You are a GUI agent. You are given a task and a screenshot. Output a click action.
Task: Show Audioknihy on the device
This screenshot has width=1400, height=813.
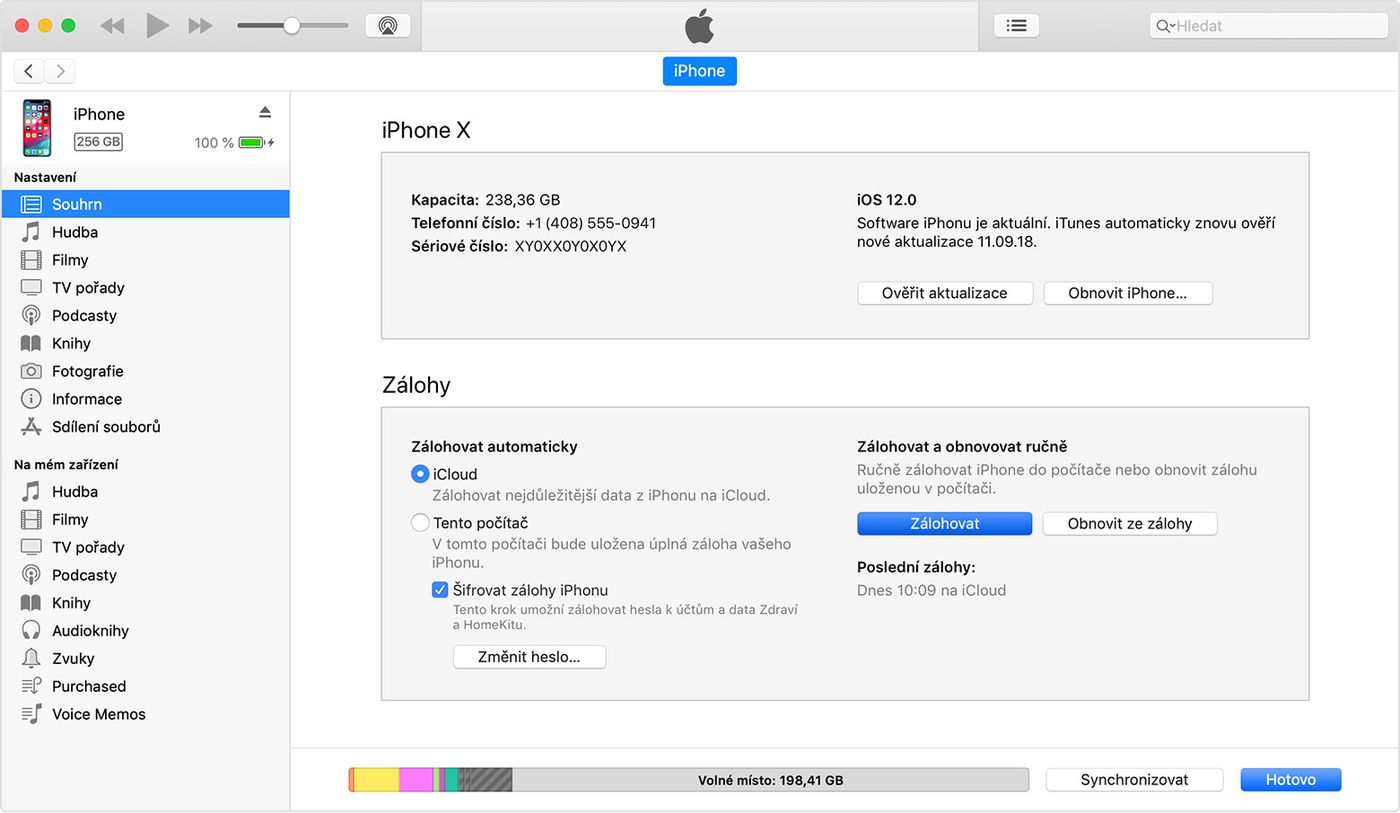click(145, 631)
